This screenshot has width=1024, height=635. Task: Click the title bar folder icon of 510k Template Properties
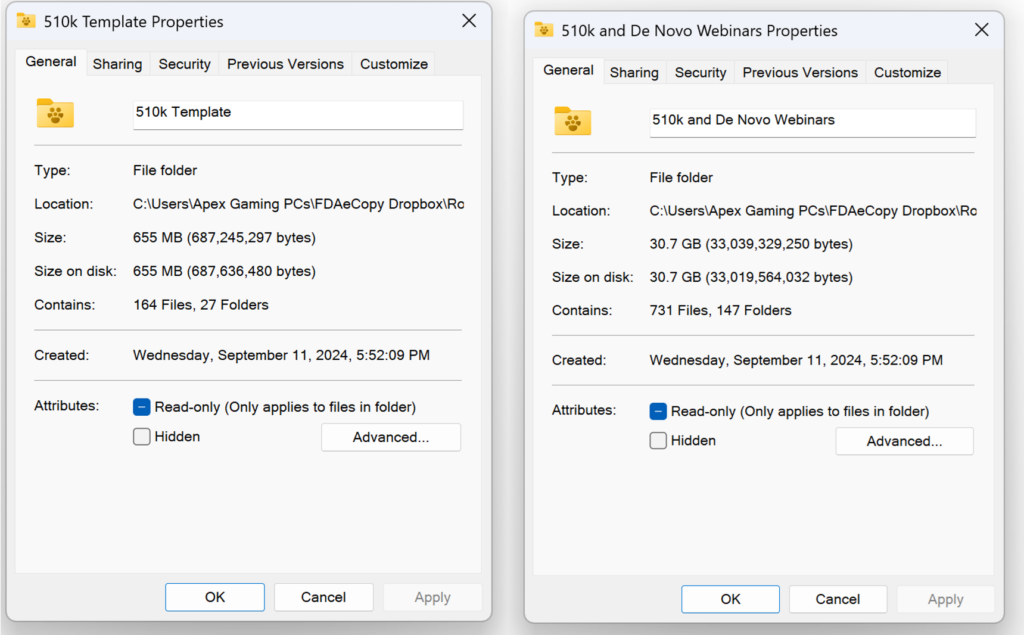pyautogui.click(x=27, y=21)
